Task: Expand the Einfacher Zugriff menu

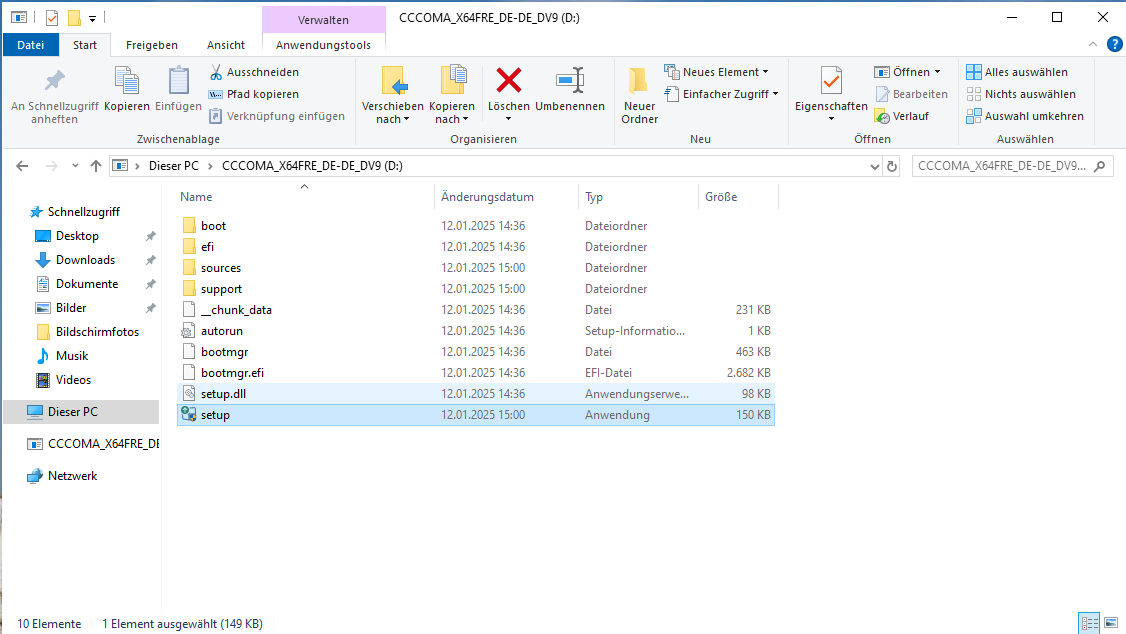Action: (776, 94)
